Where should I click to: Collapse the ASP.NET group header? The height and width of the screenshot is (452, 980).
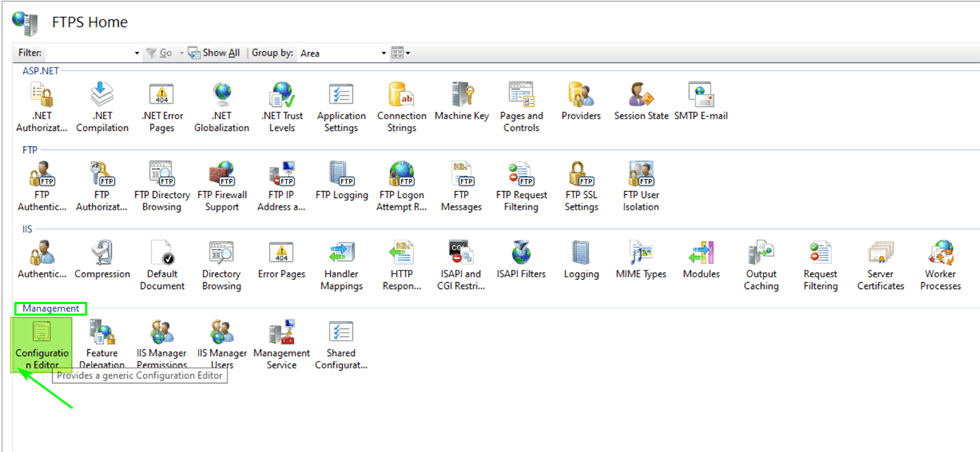point(41,71)
